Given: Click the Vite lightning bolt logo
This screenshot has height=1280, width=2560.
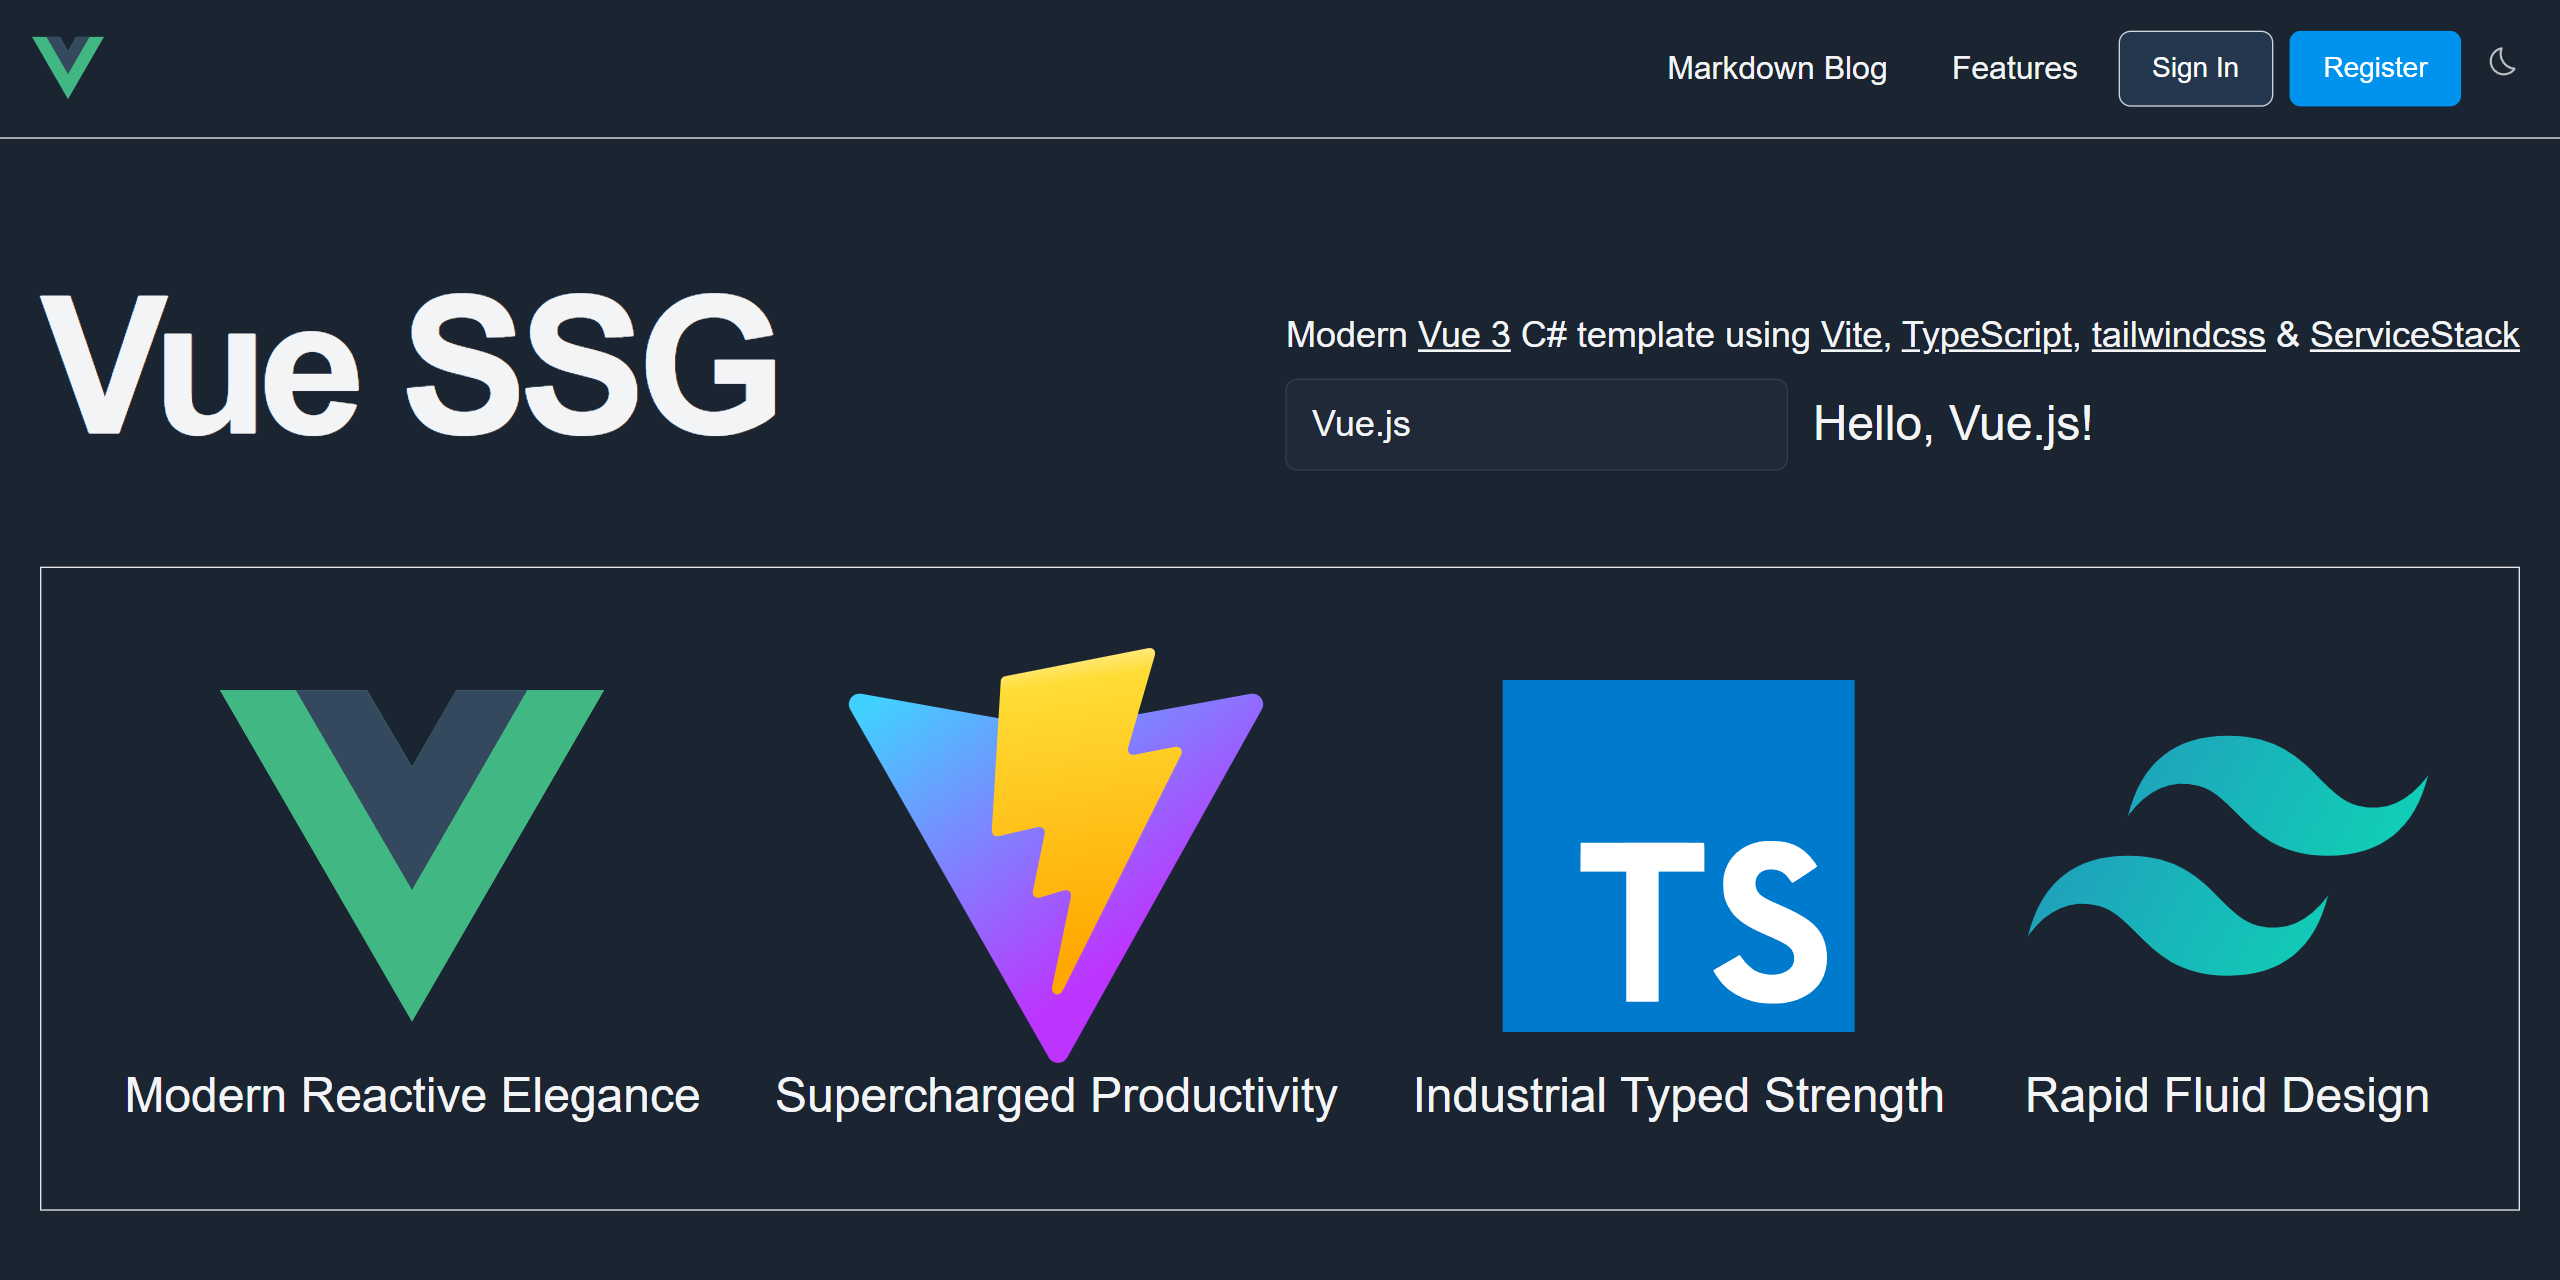Looking at the screenshot, I should [x=1056, y=855].
